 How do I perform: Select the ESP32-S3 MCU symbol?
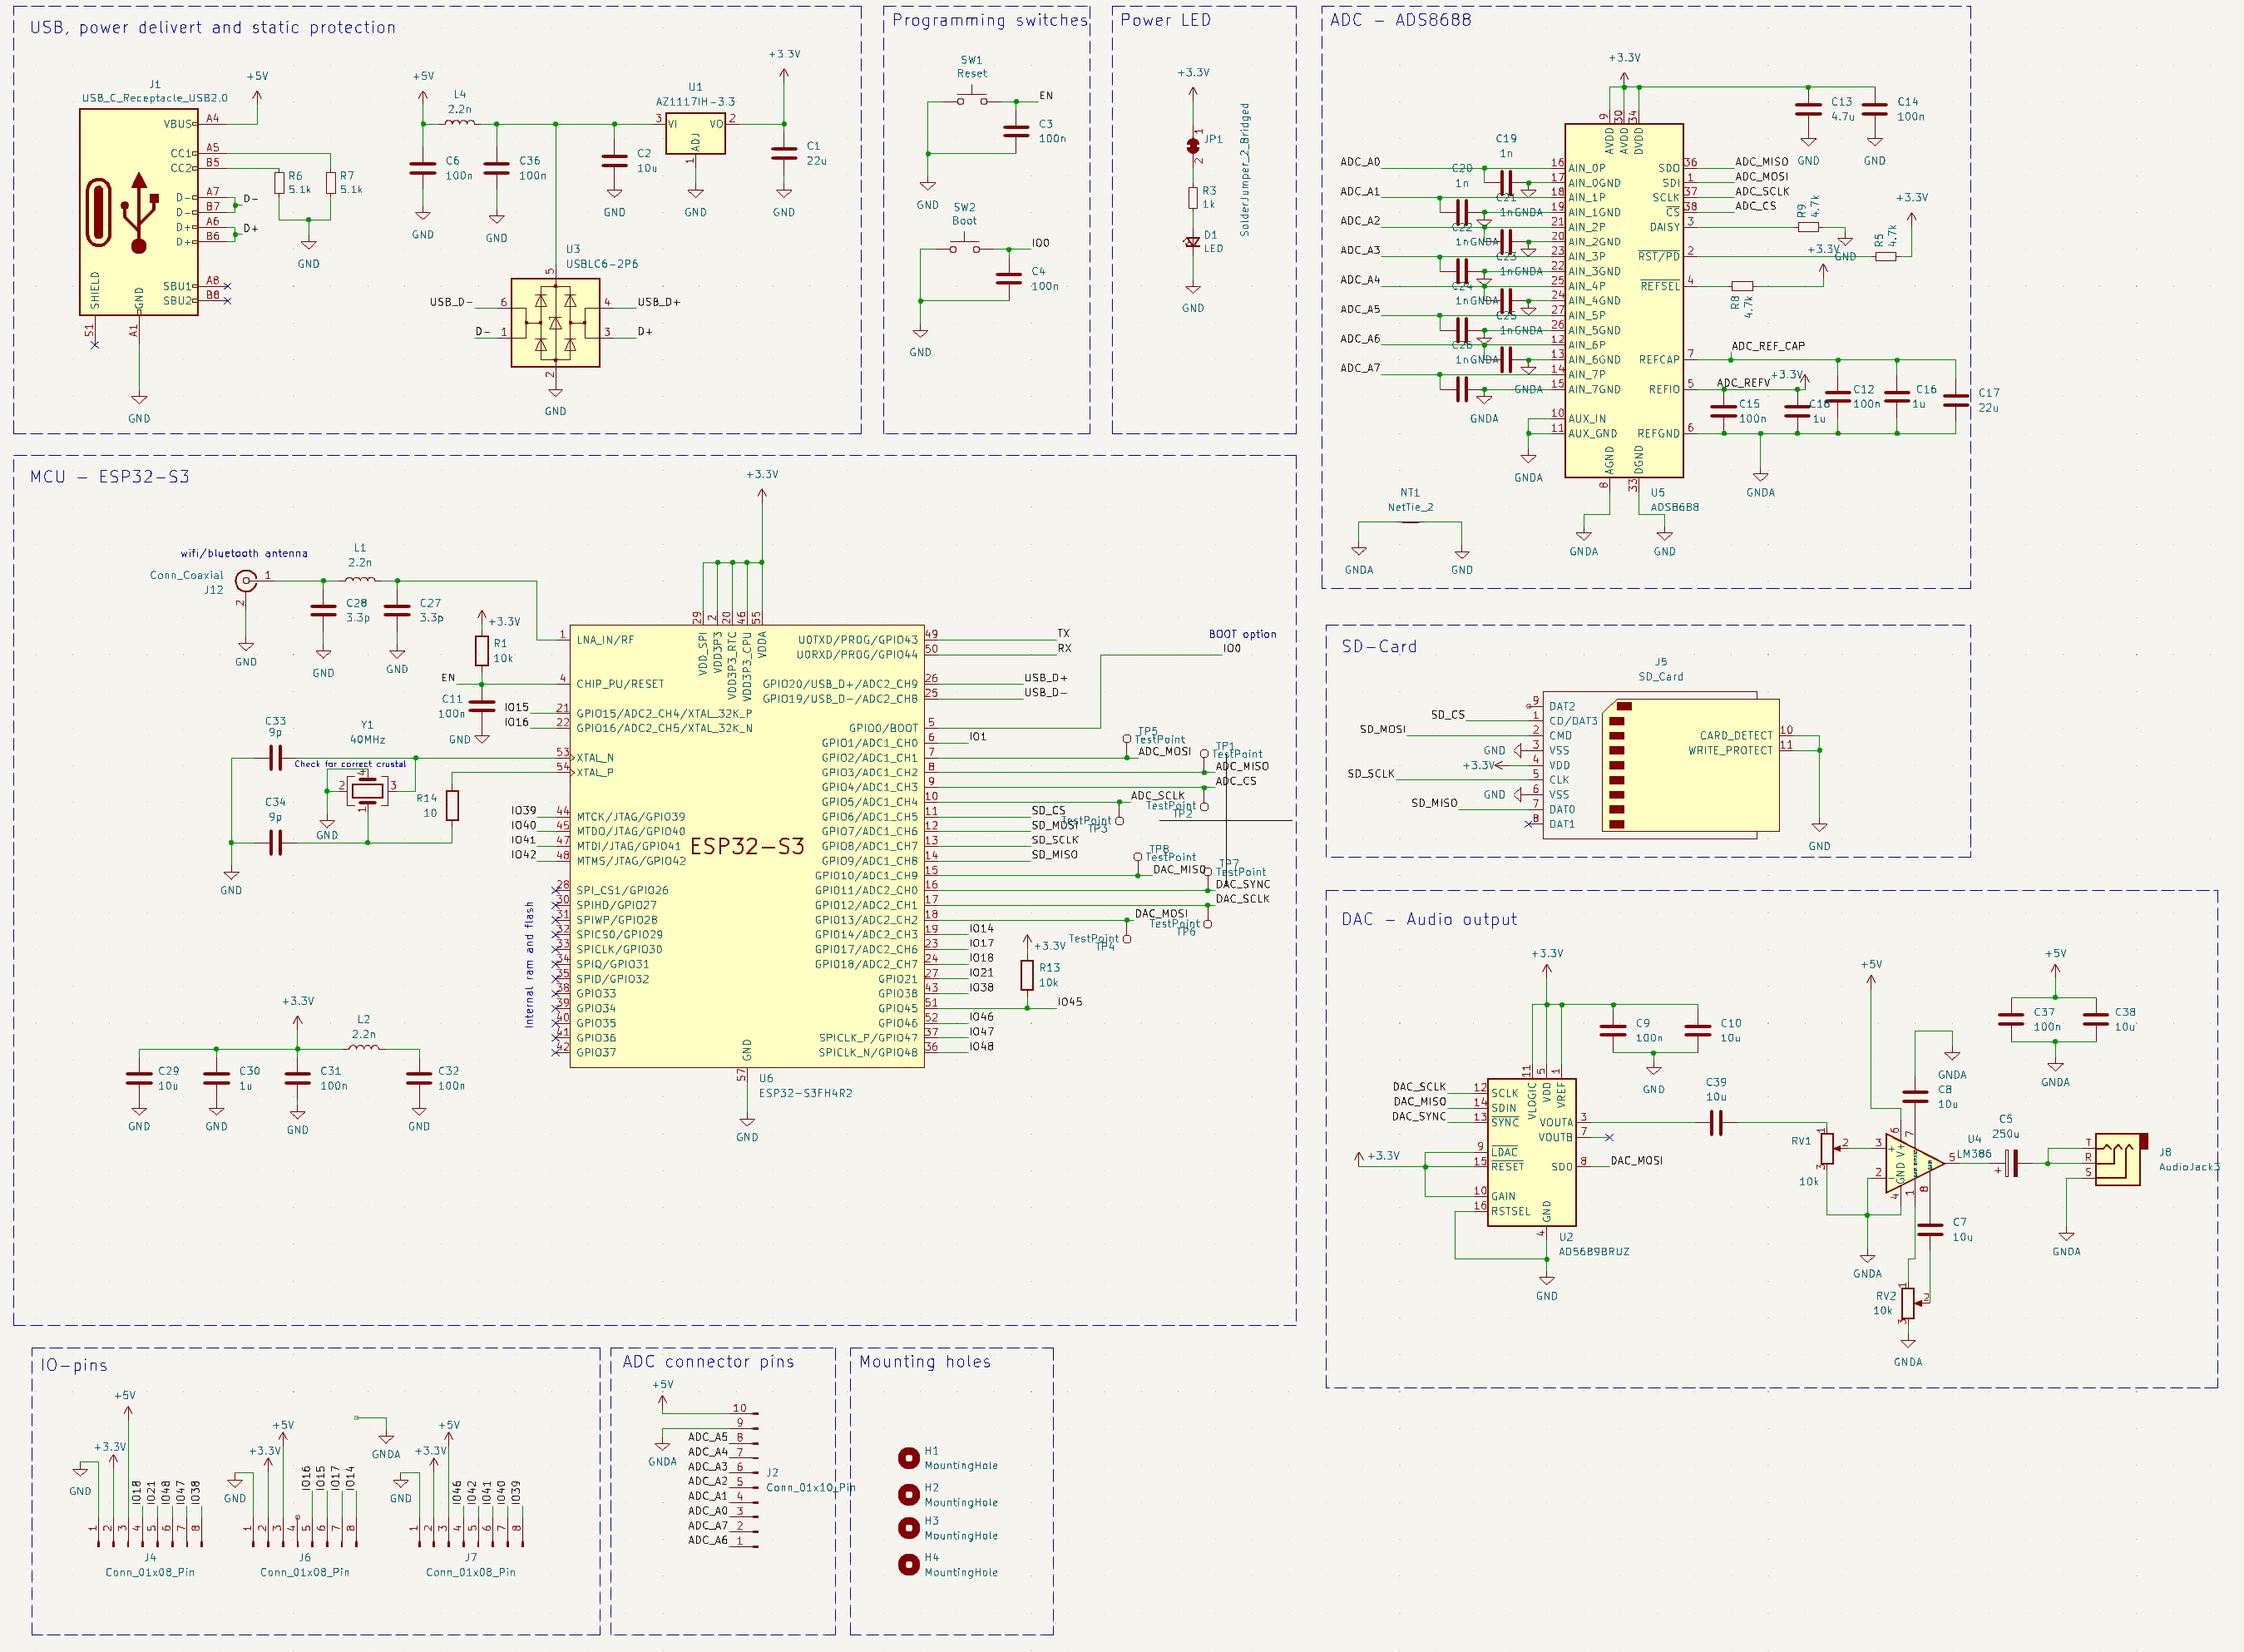point(746,846)
